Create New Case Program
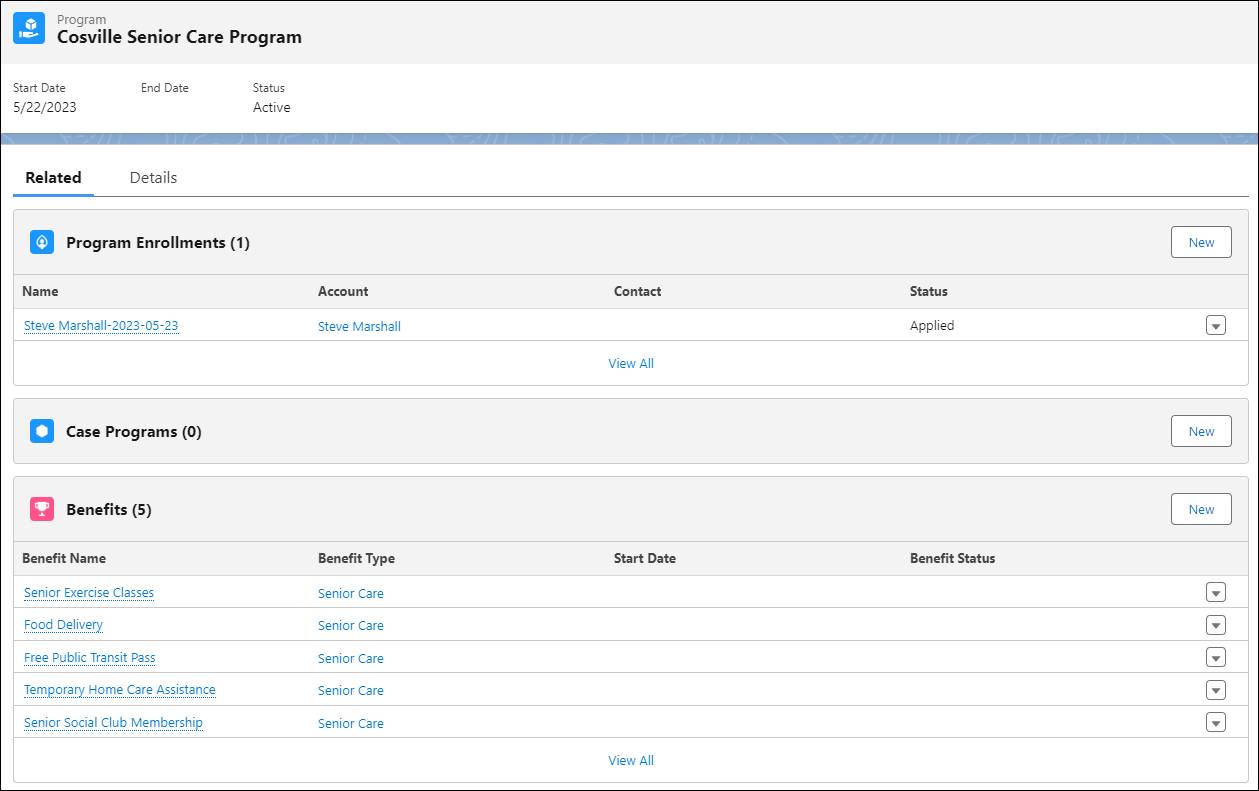The width and height of the screenshot is (1259, 791). [1201, 431]
